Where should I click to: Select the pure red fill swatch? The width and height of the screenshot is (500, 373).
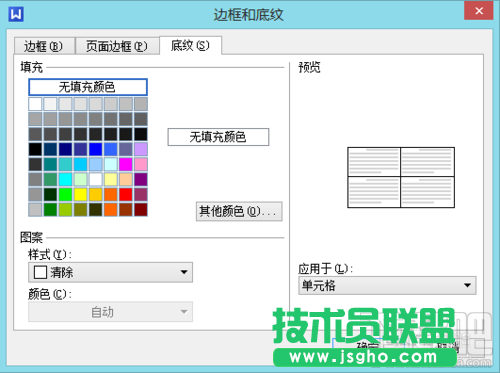126,195
